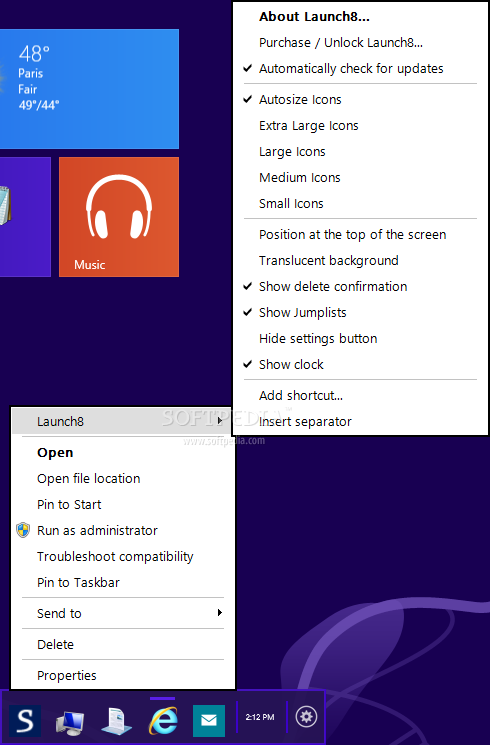
Task: Toggle Show Jumplists option
Action: click(x=360, y=313)
